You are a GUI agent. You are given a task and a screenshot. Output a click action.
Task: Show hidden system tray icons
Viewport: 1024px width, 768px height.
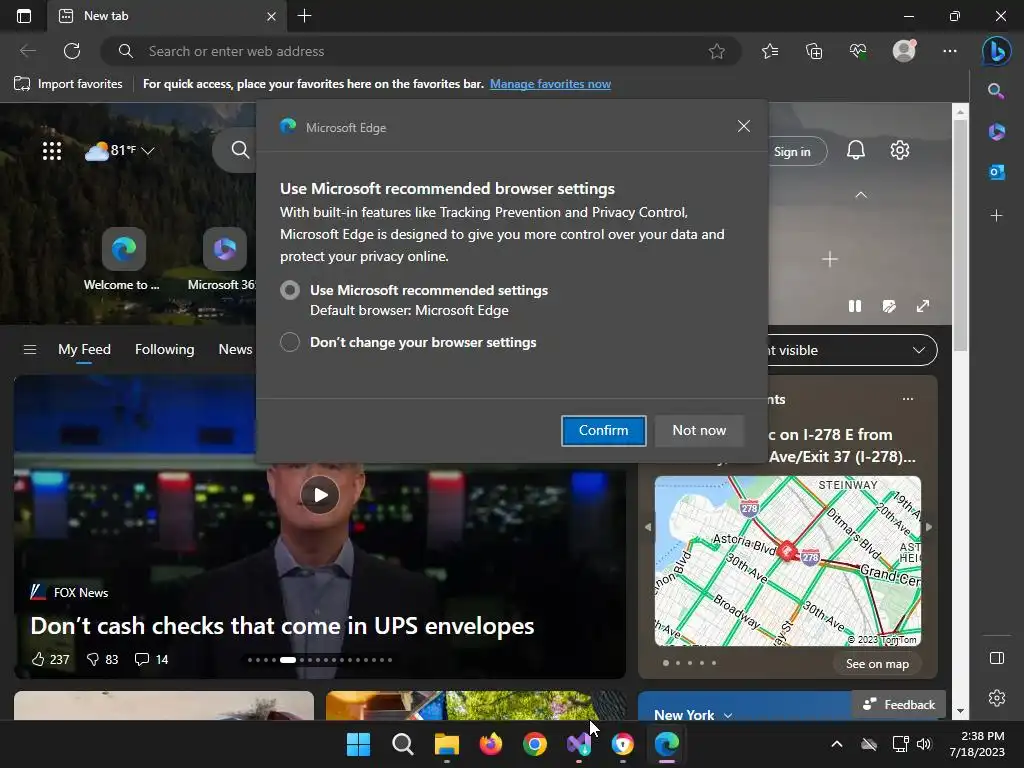tap(837, 744)
